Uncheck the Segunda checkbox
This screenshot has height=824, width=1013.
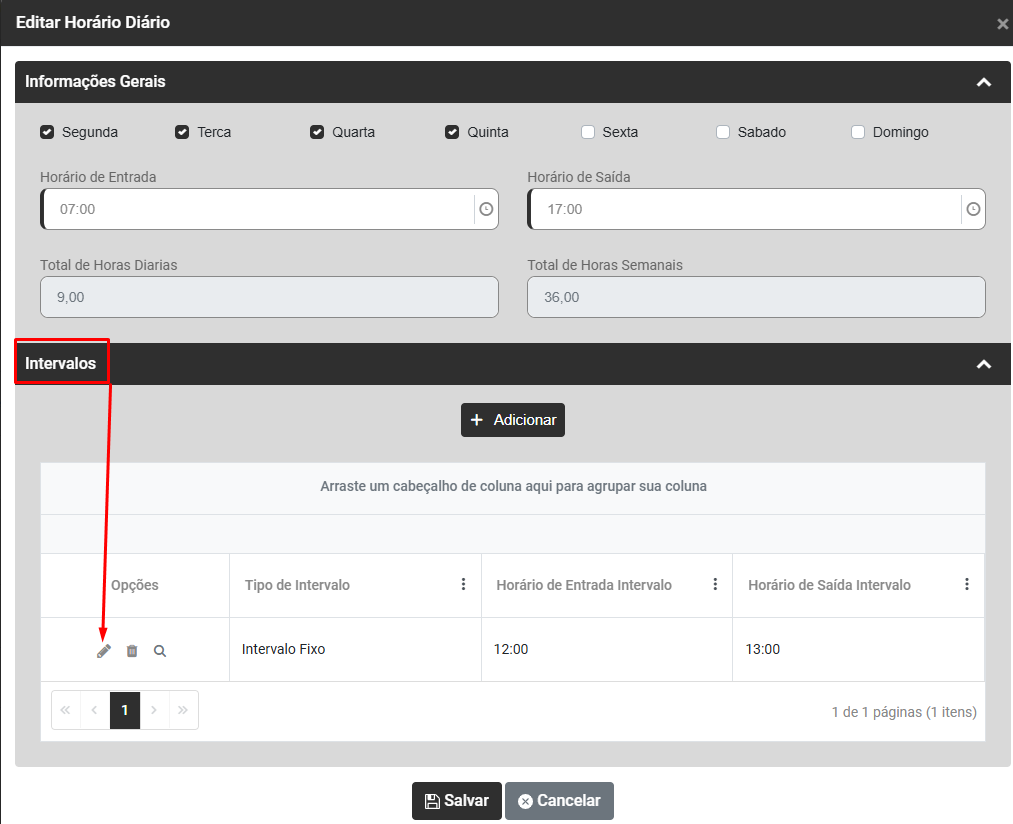(x=47, y=132)
